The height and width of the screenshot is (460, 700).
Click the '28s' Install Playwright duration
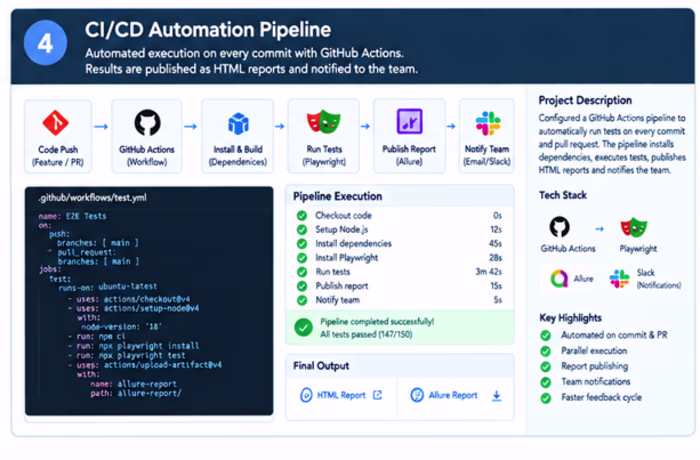pos(495,258)
